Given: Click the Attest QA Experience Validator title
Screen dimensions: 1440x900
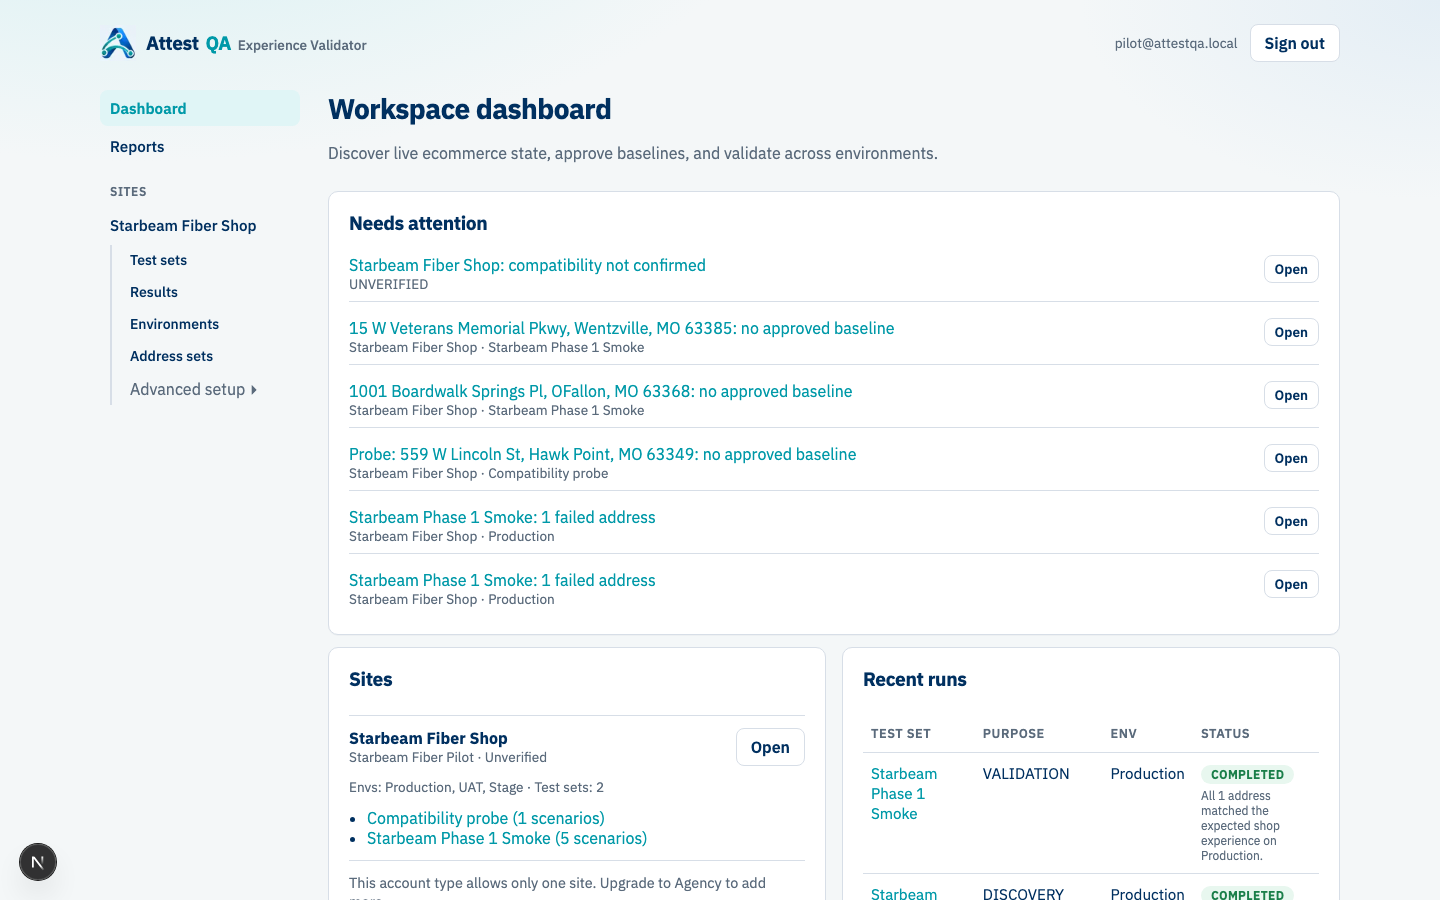Looking at the screenshot, I should [x=256, y=44].
